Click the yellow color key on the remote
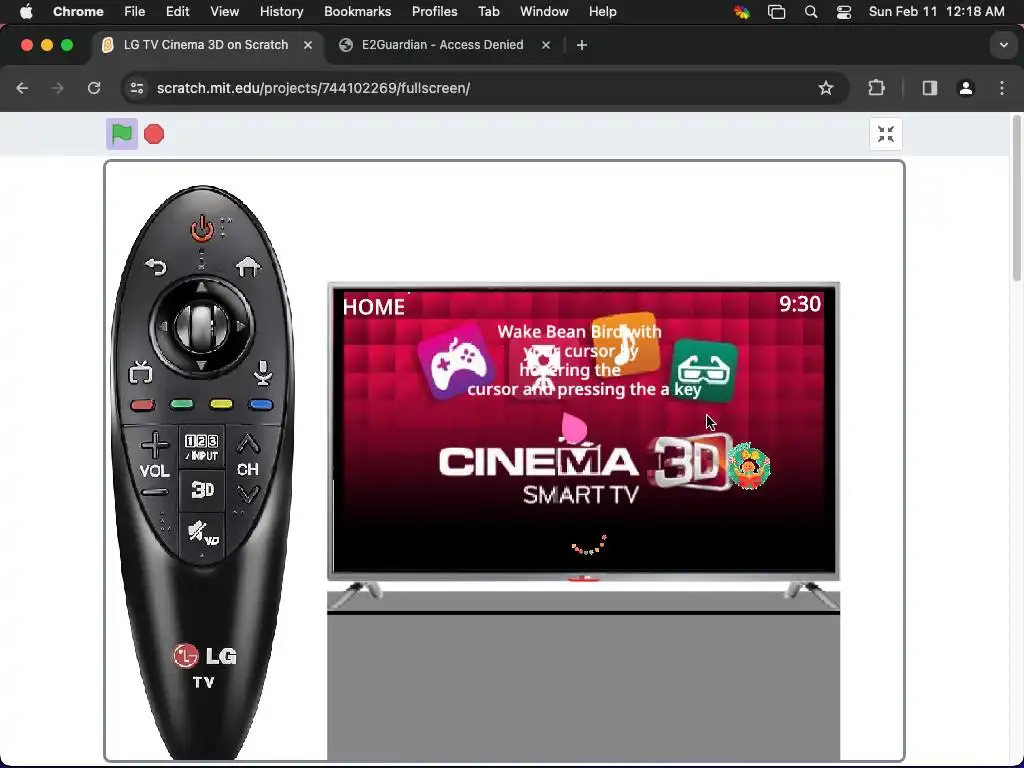The height and width of the screenshot is (768, 1024). click(221, 405)
